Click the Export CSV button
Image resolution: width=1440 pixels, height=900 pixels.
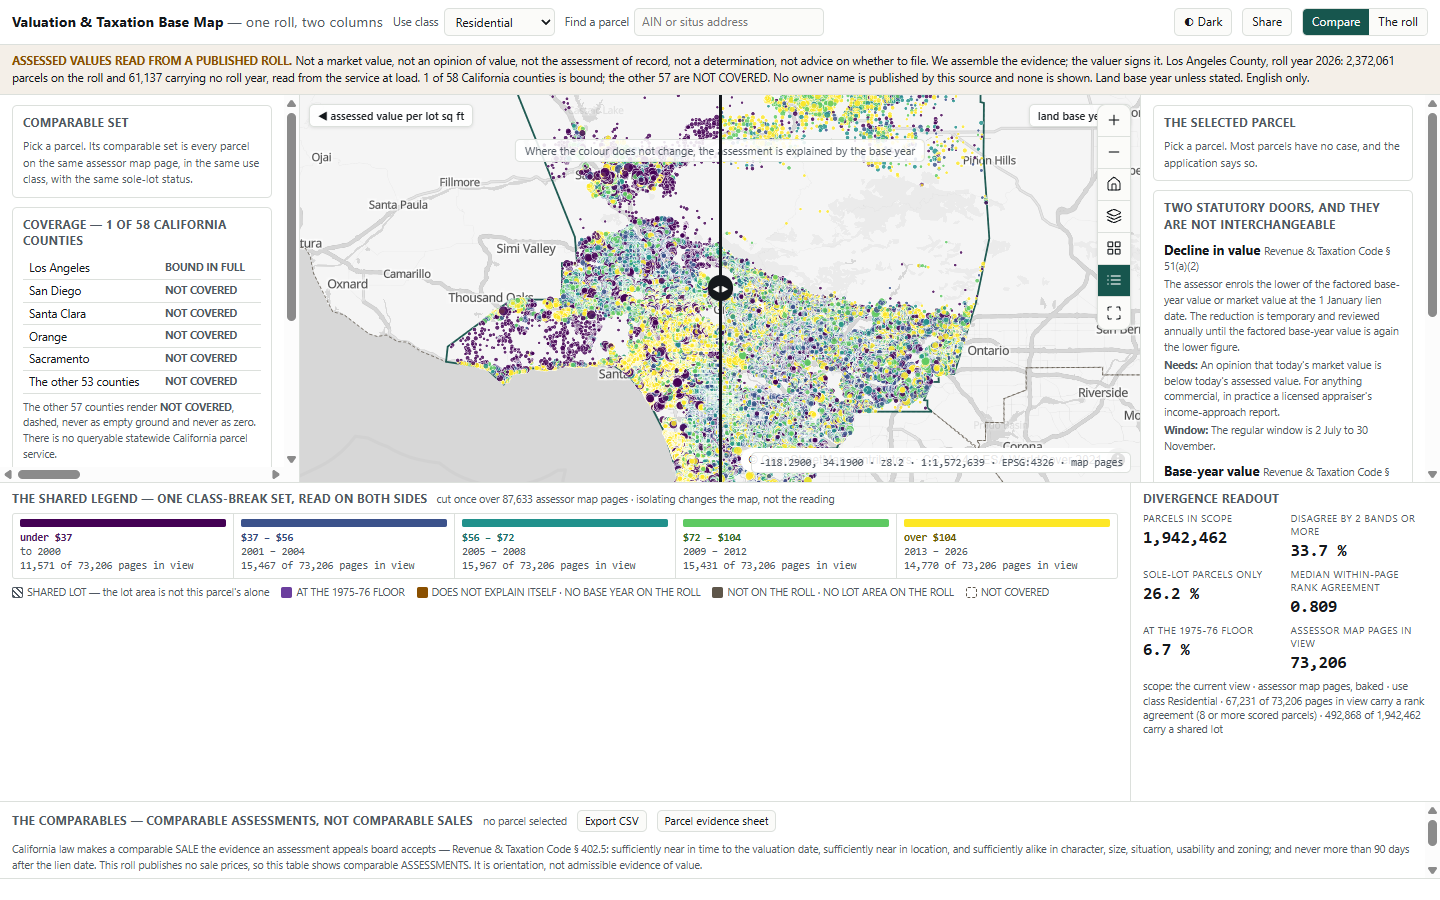(x=612, y=821)
